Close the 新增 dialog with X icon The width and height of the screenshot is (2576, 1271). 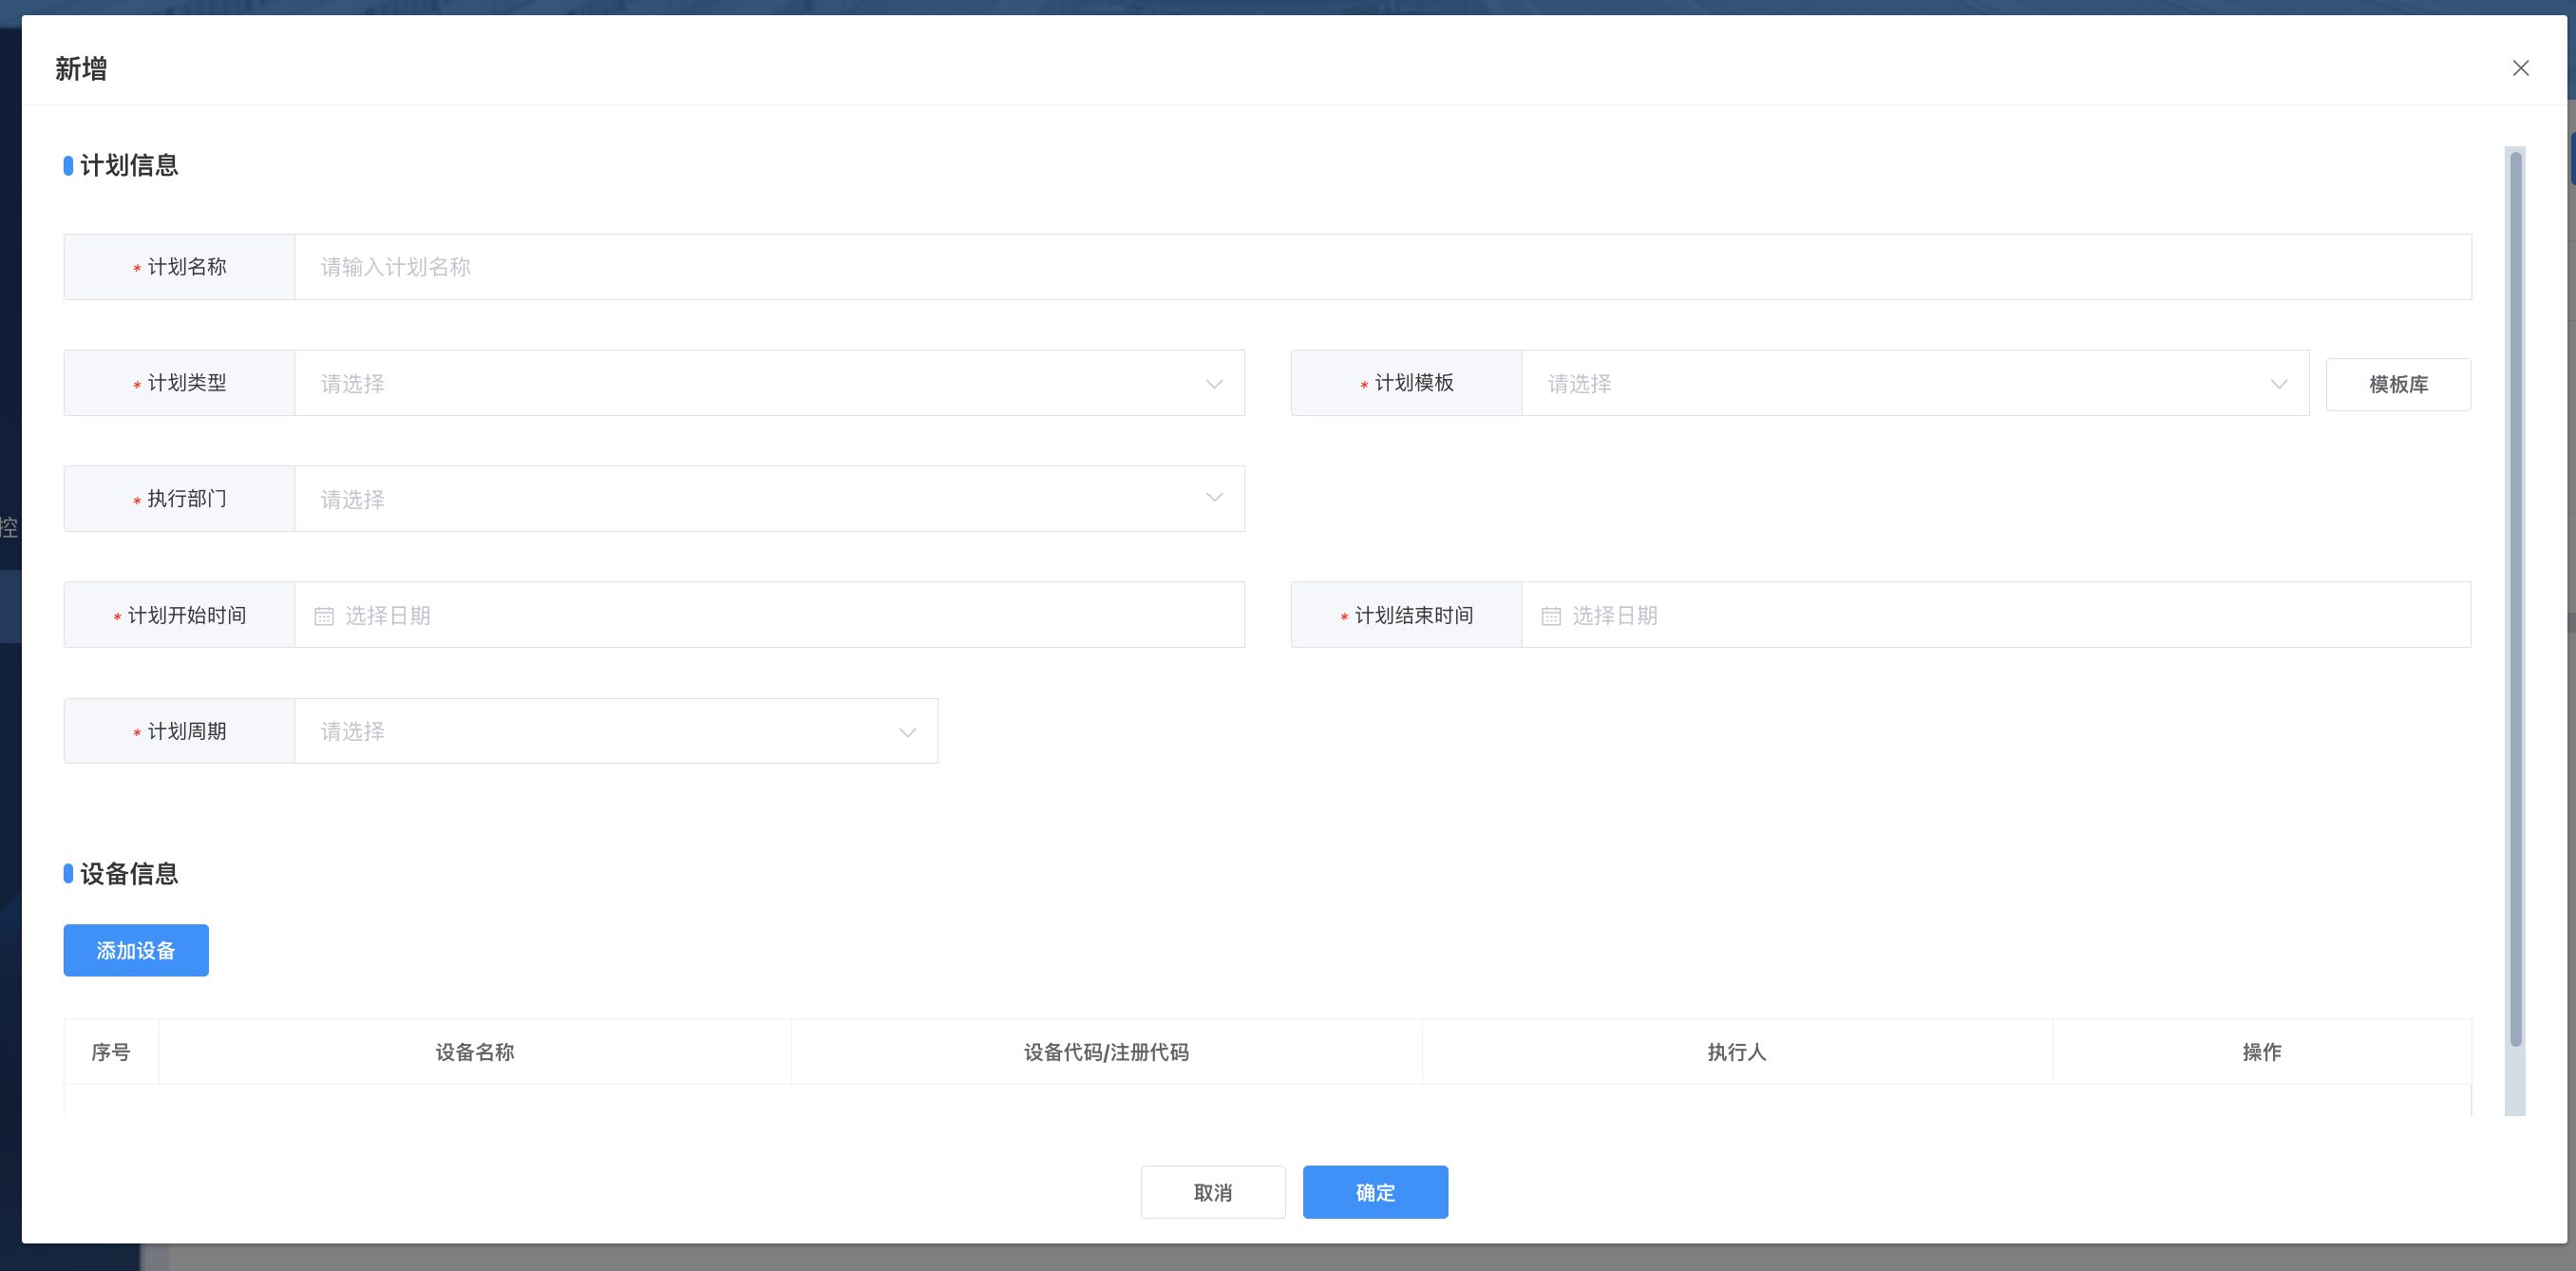pyautogui.click(x=2520, y=68)
